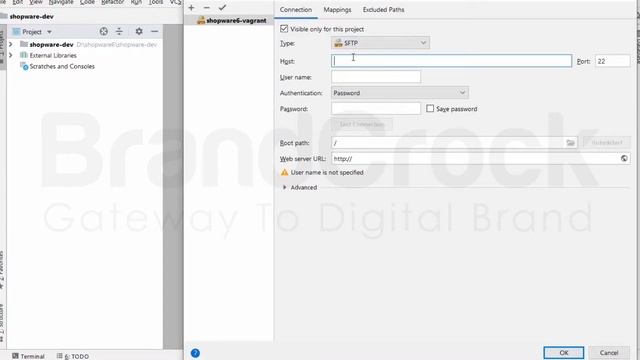Switch to the Excluded Paths tab
This screenshot has width=640, height=360.
[383, 9]
